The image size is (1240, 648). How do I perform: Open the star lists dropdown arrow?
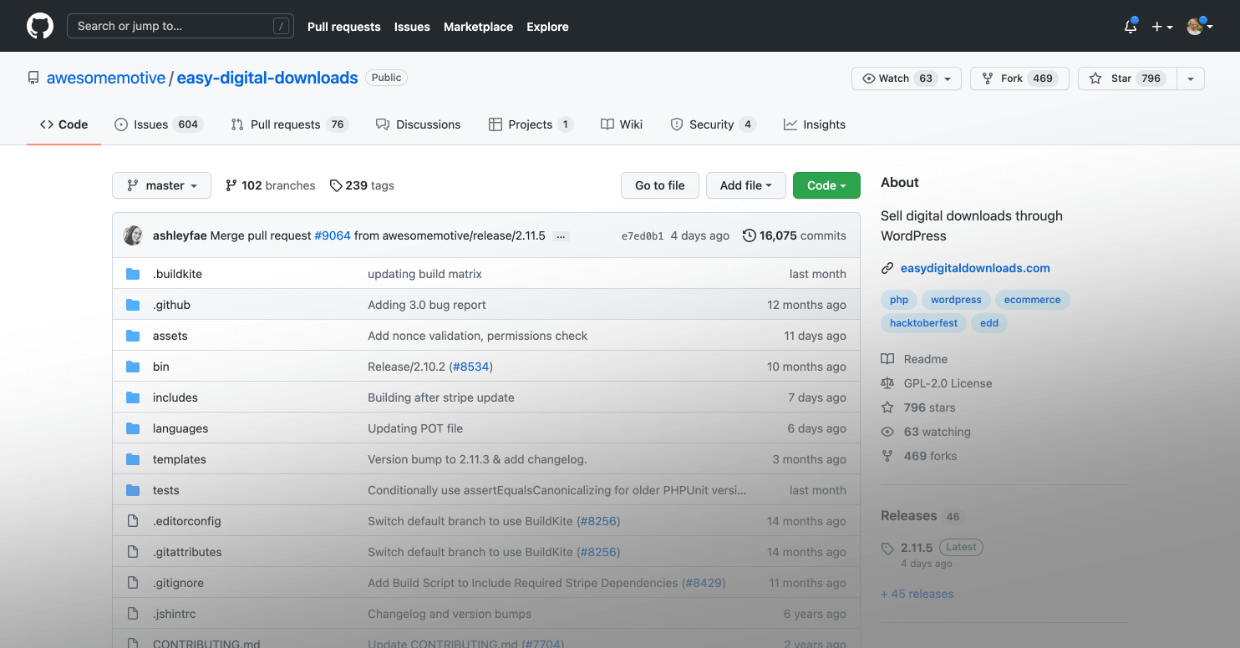point(1190,79)
